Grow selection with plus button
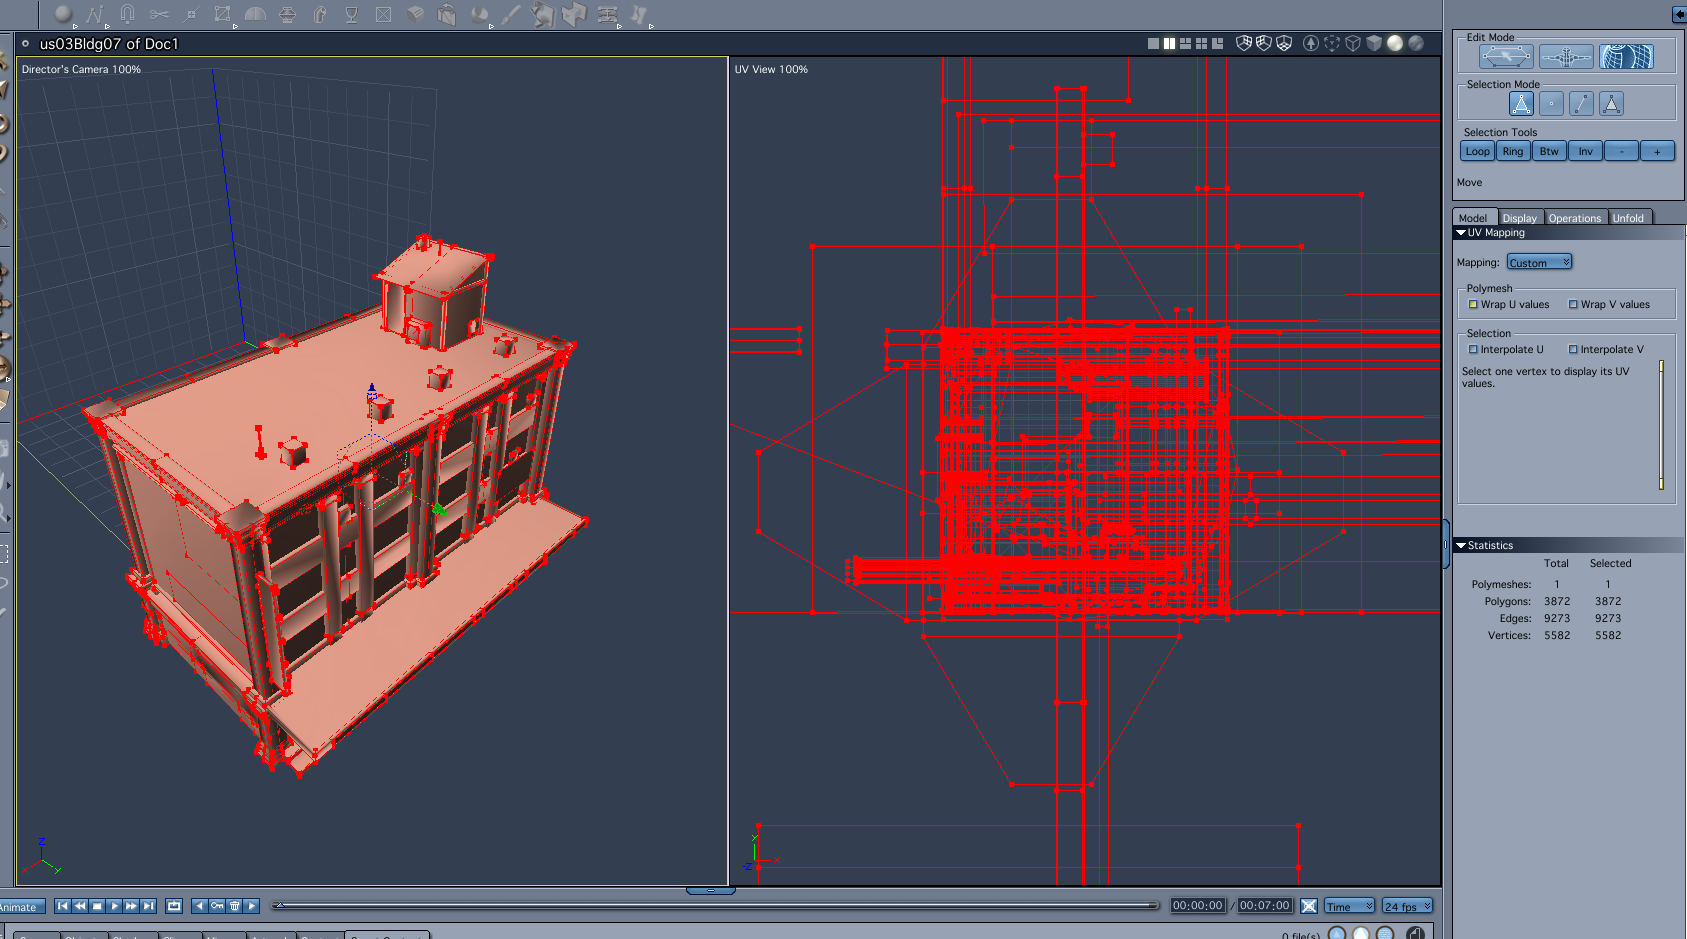Screen dimensions: 1687x939 coord(1658,151)
